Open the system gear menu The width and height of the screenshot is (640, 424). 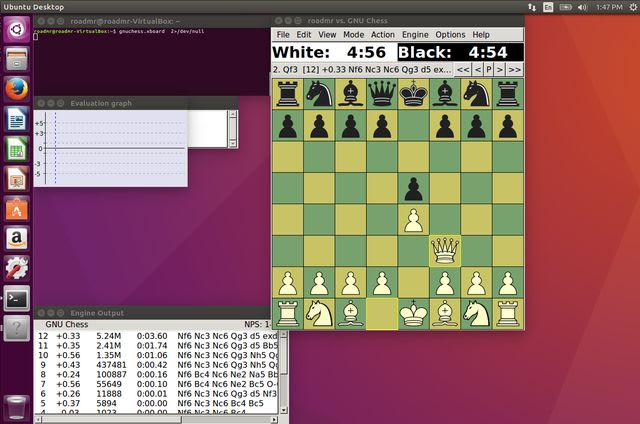coord(633,7)
